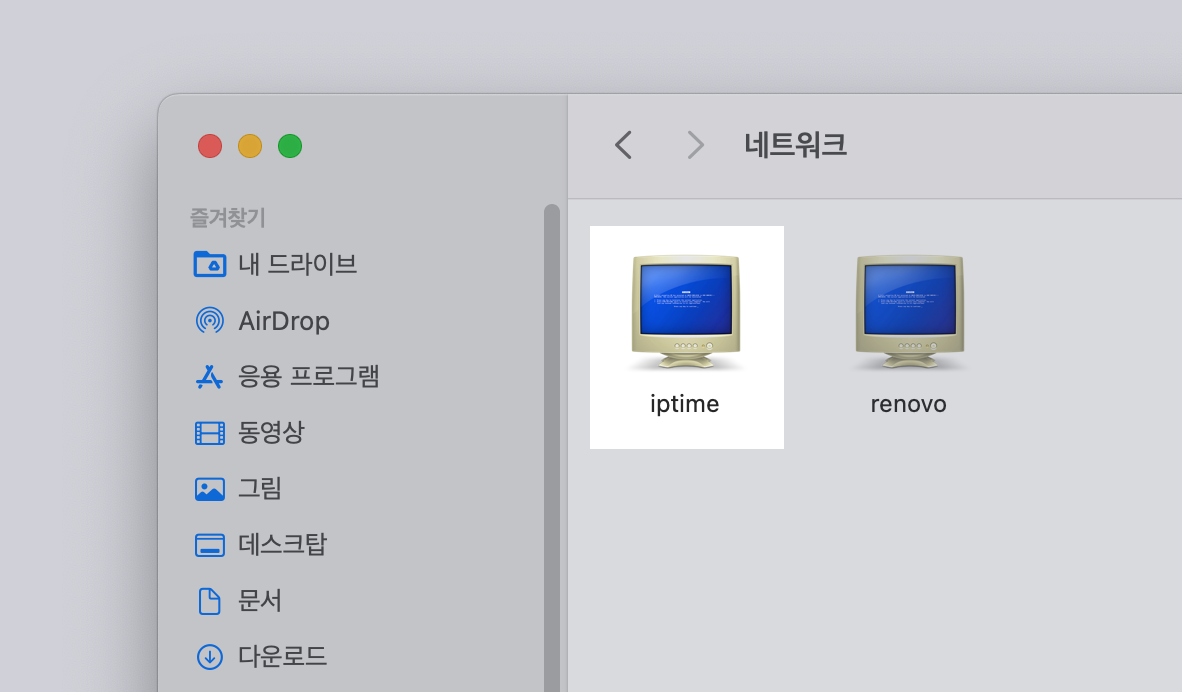The height and width of the screenshot is (692, 1182).
Task: Click the renovo name label
Action: [x=908, y=405]
